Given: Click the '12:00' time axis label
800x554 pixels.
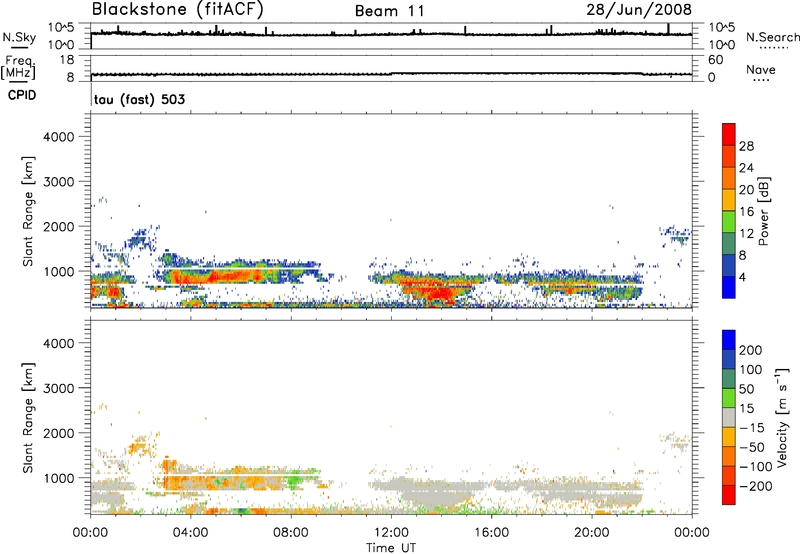Looking at the screenshot, I should (x=391, y=533).
